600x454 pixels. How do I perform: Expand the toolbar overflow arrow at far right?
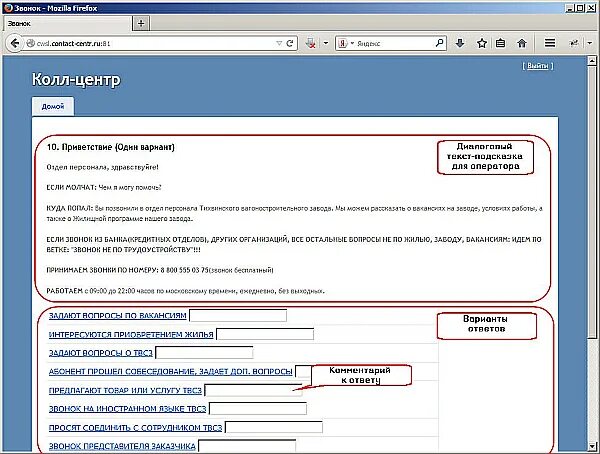(x=590, y=43)
